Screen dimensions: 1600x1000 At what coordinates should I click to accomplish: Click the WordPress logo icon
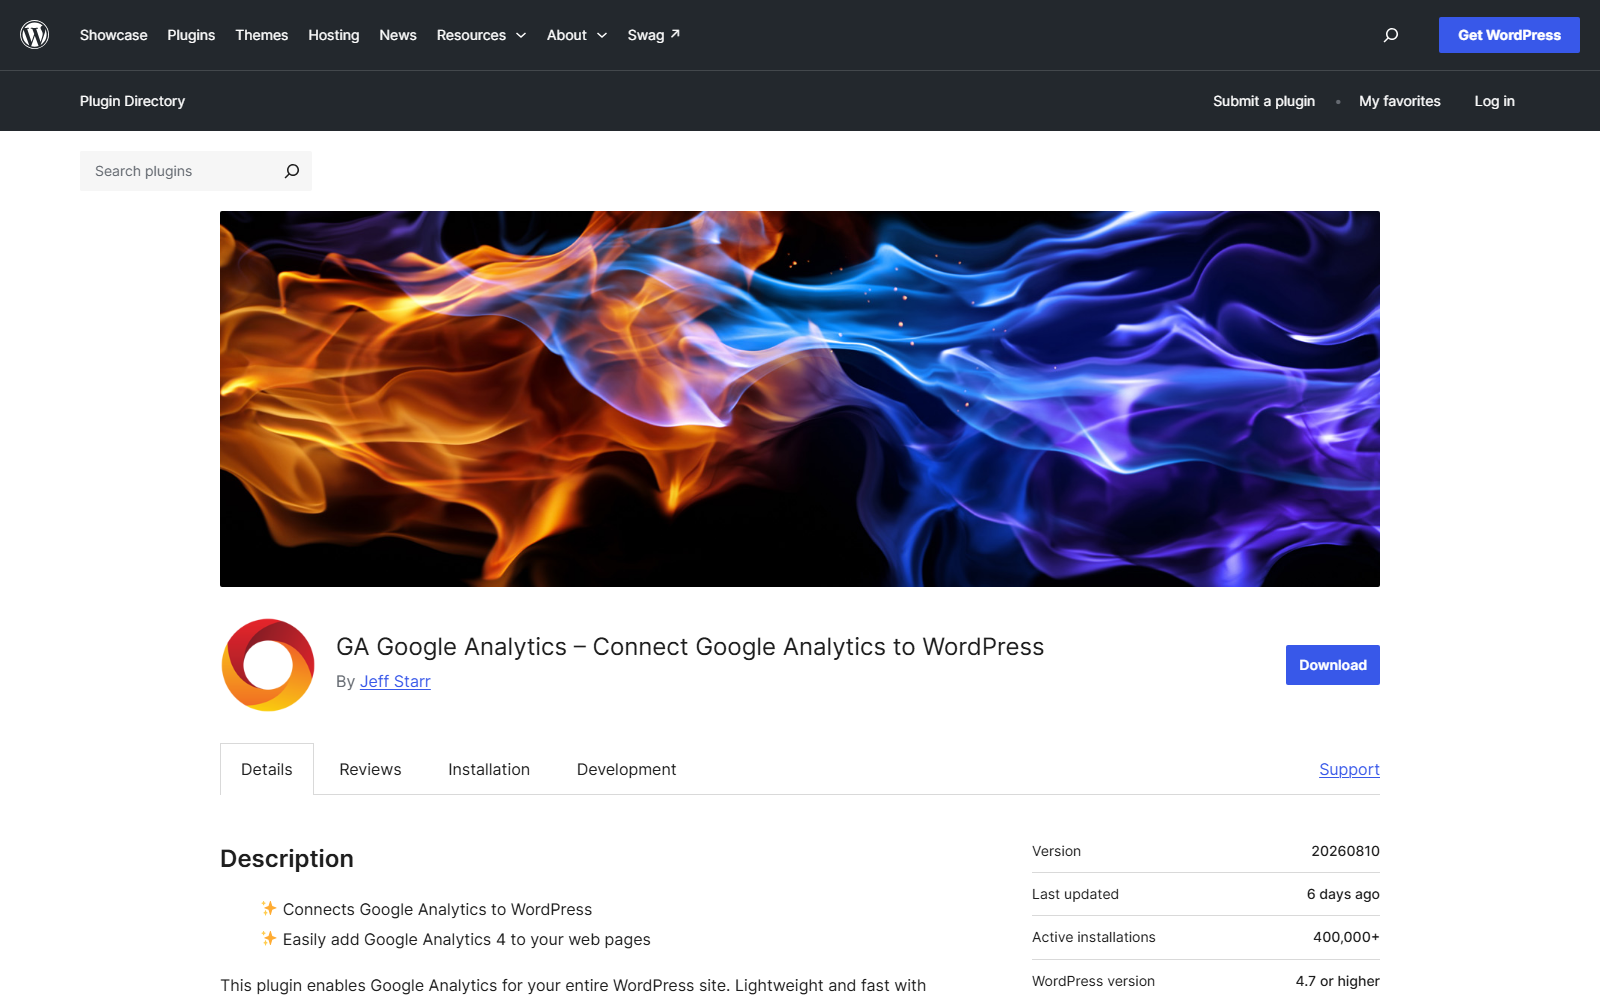pos(35,35)
